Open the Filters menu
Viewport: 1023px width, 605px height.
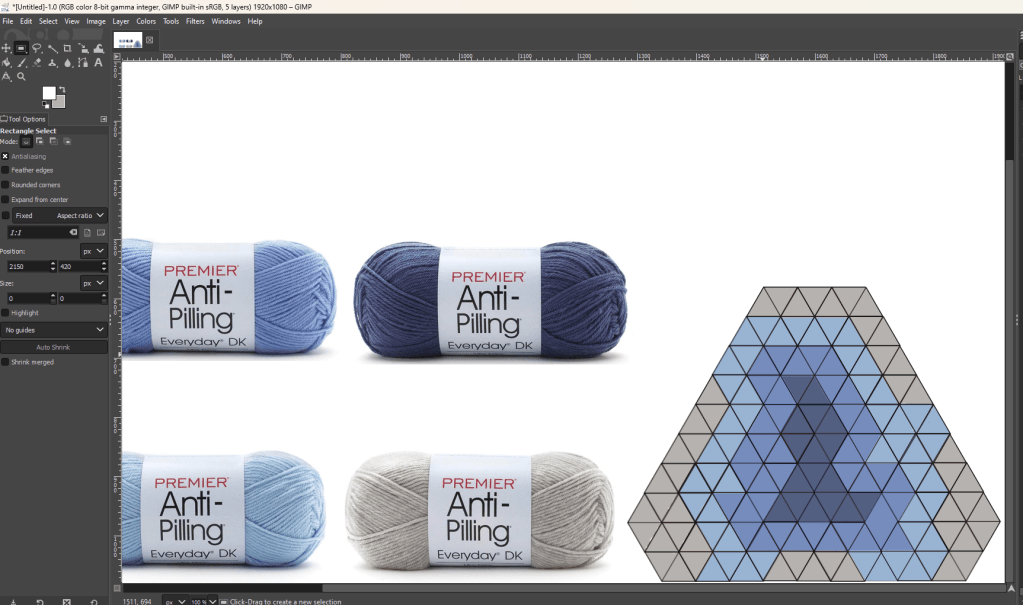click(x=195, y=21)
